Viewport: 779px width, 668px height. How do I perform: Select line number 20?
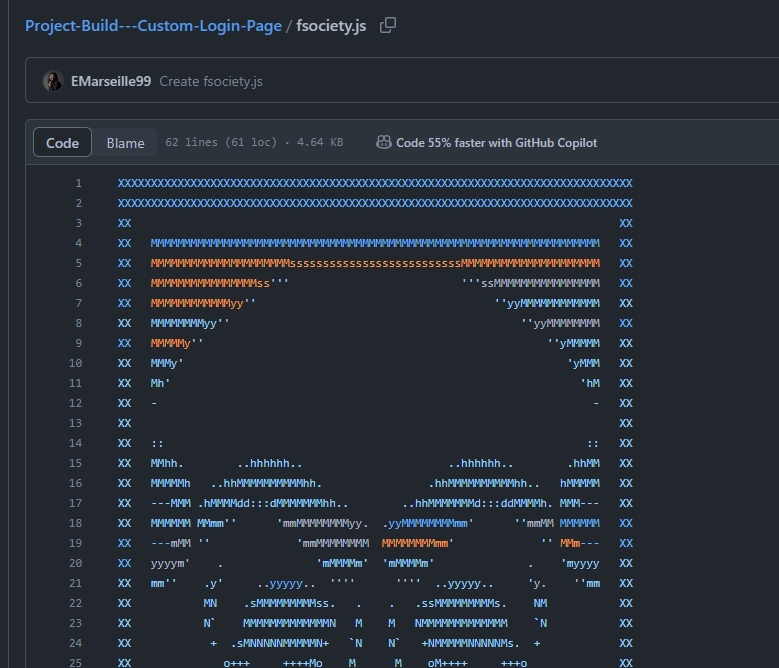[76, 563]
